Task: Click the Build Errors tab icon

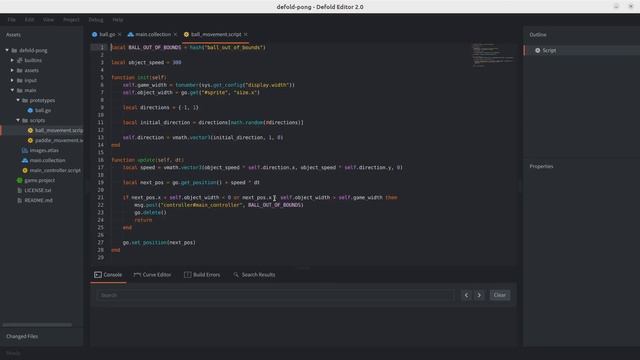Action: coord(187,275)
